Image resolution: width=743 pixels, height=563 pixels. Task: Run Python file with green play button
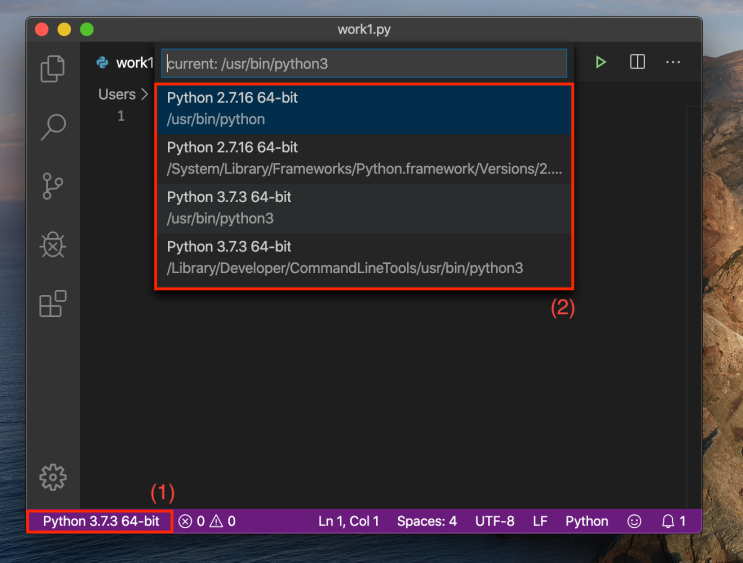click(600, 62)
